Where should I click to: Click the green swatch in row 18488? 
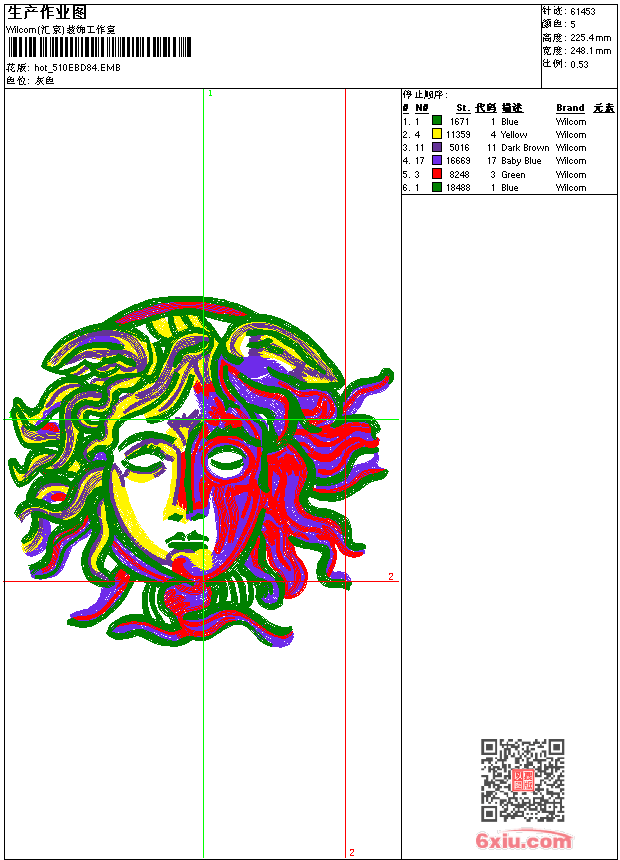pos(437,187)
